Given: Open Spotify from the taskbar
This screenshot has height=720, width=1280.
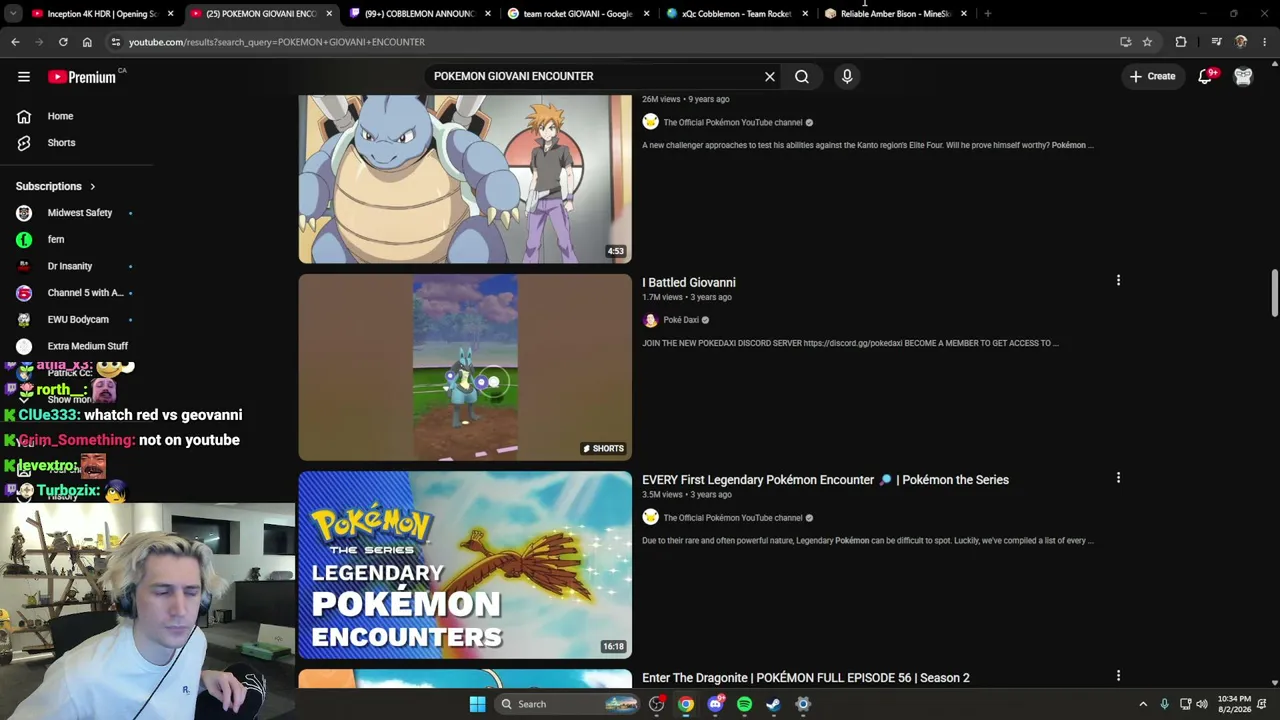Looking at the screenshot, I should coord(744,704).
